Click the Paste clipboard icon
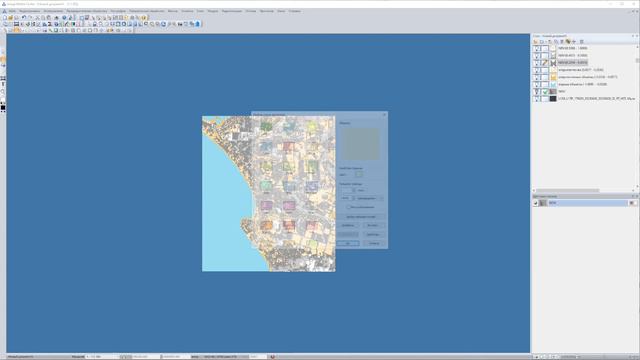The image size is (640, 360). click(x=49, y=18)
